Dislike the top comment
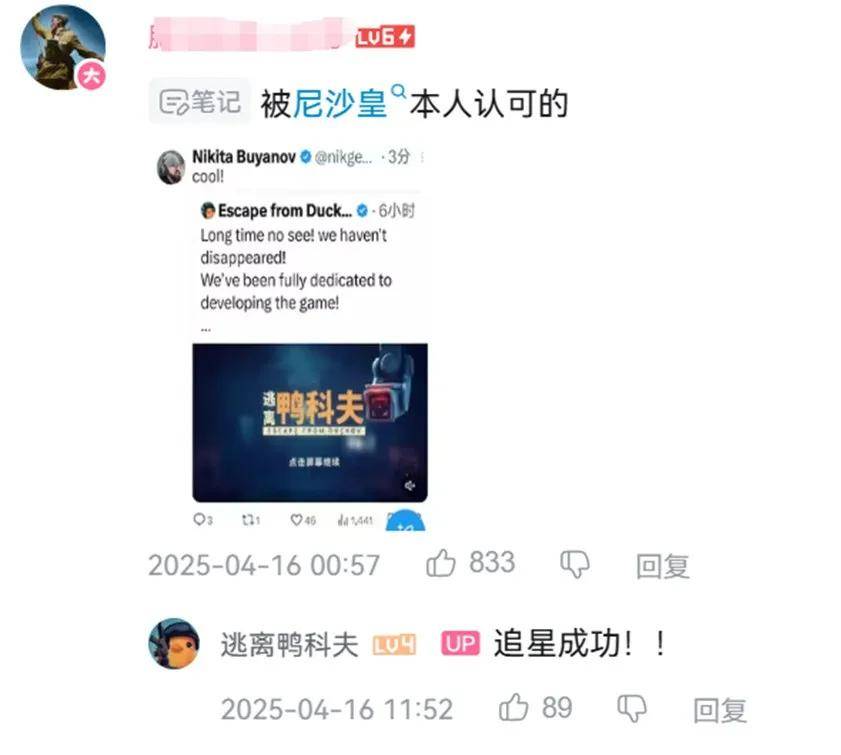841x755 pixels. (574, 565)
